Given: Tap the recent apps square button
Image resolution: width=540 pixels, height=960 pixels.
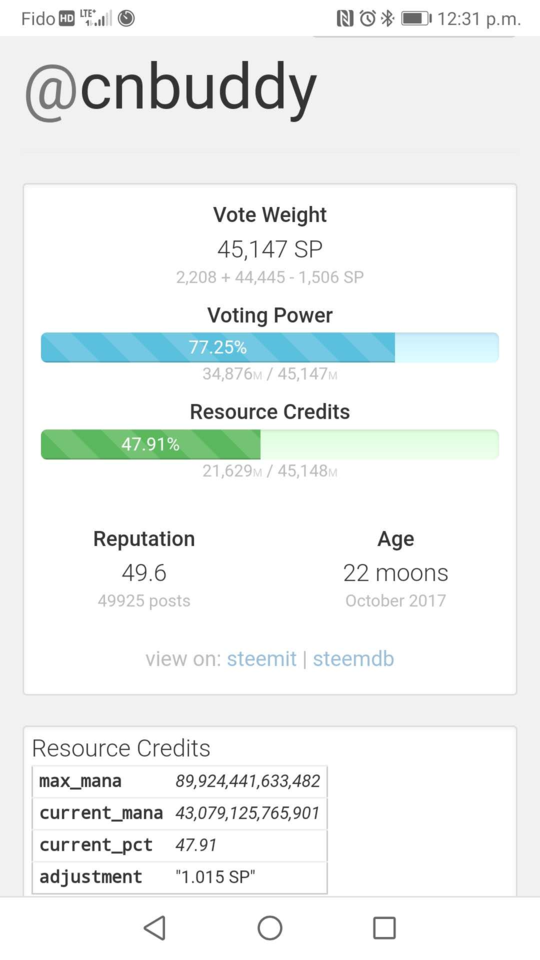Looking at the screenshot, I should point(384,928).
